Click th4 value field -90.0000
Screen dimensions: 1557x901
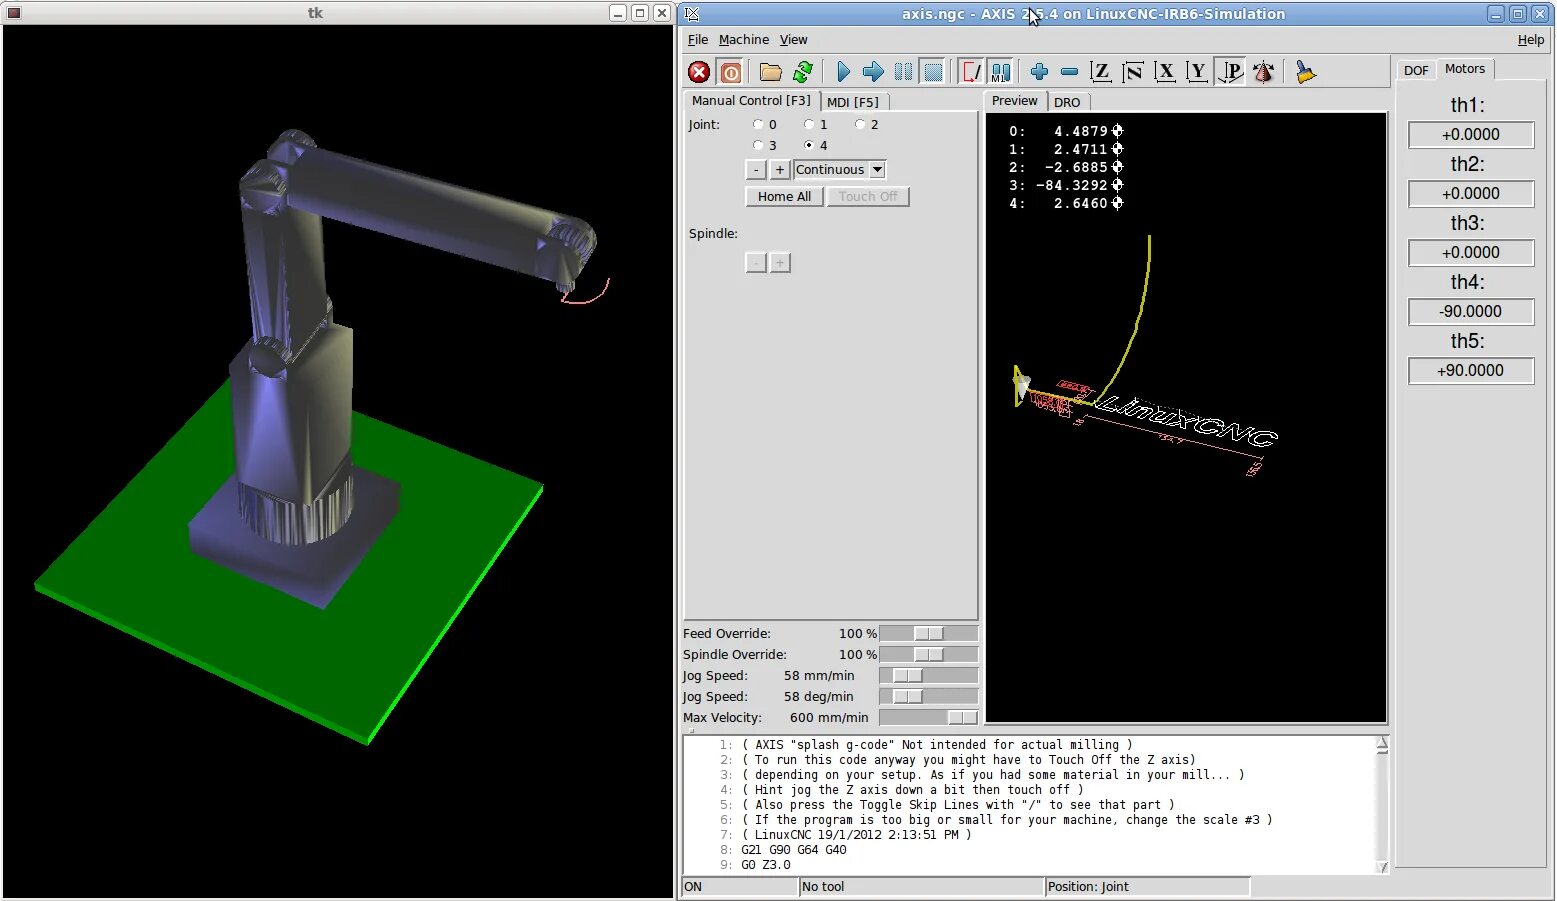pos(1471,312)
